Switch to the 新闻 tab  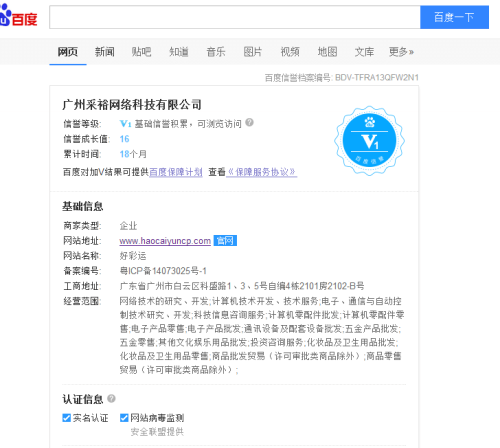[x=105, y=52]
